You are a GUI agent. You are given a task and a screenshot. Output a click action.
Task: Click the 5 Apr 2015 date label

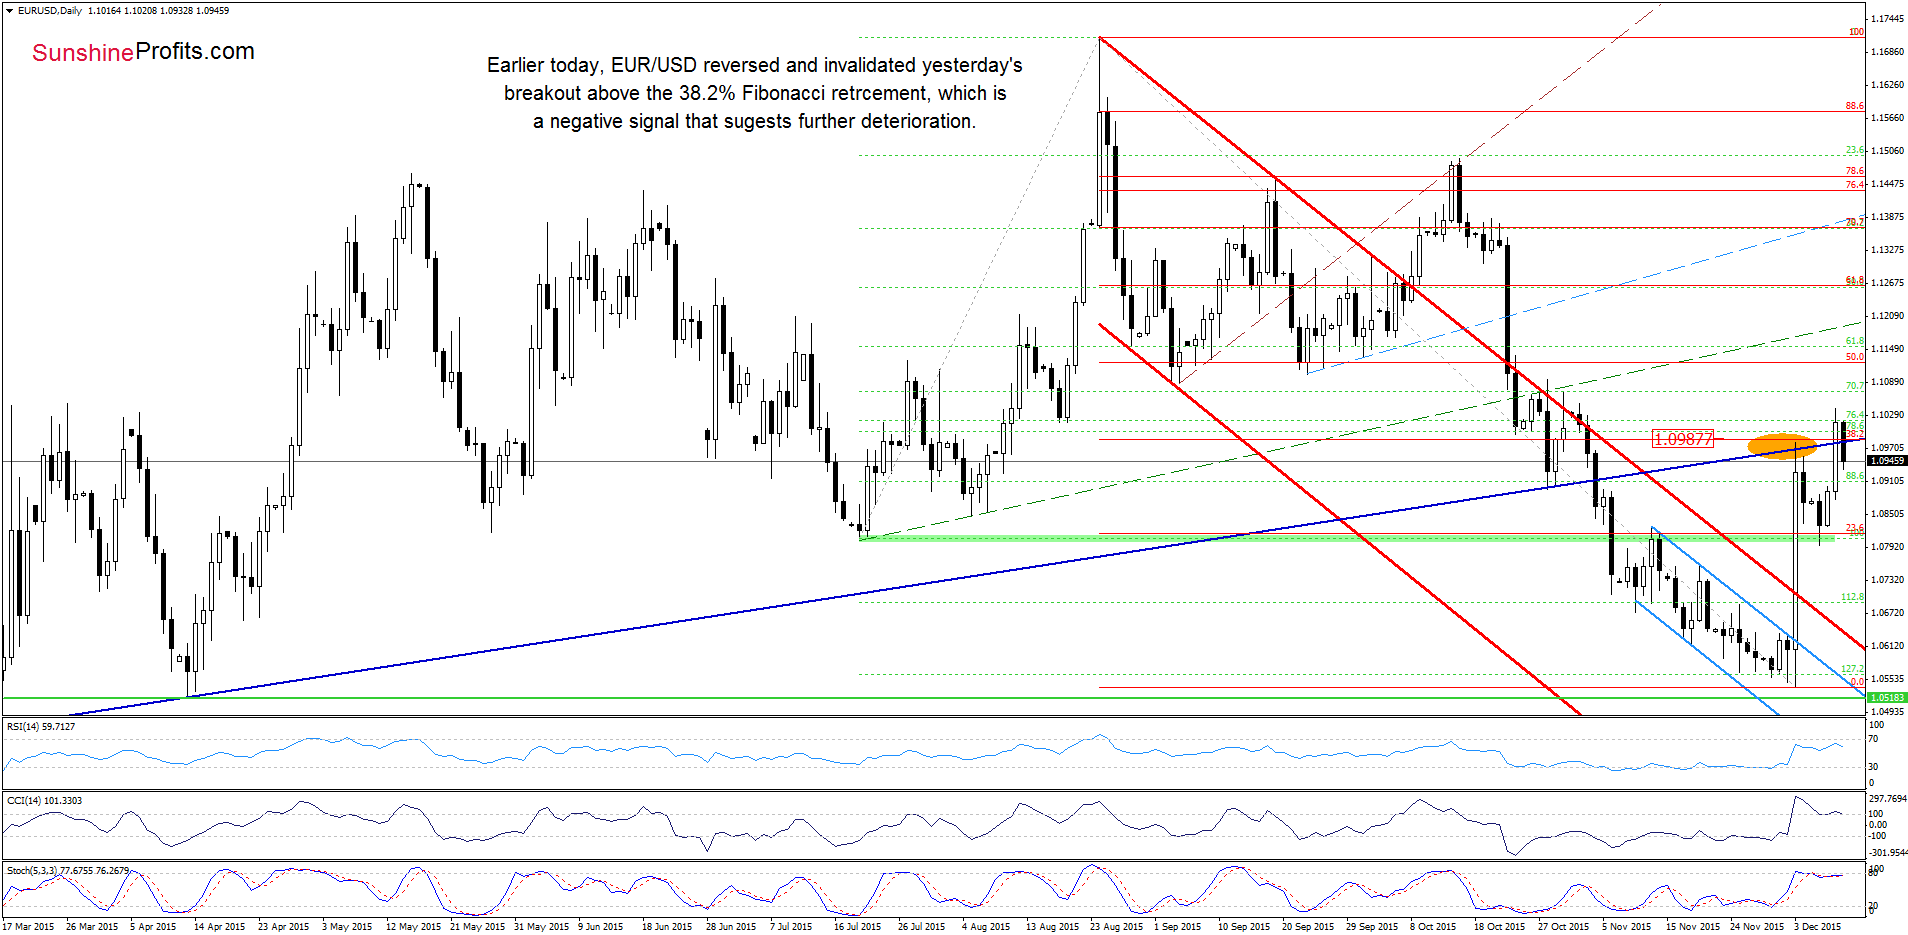(153, 927)
